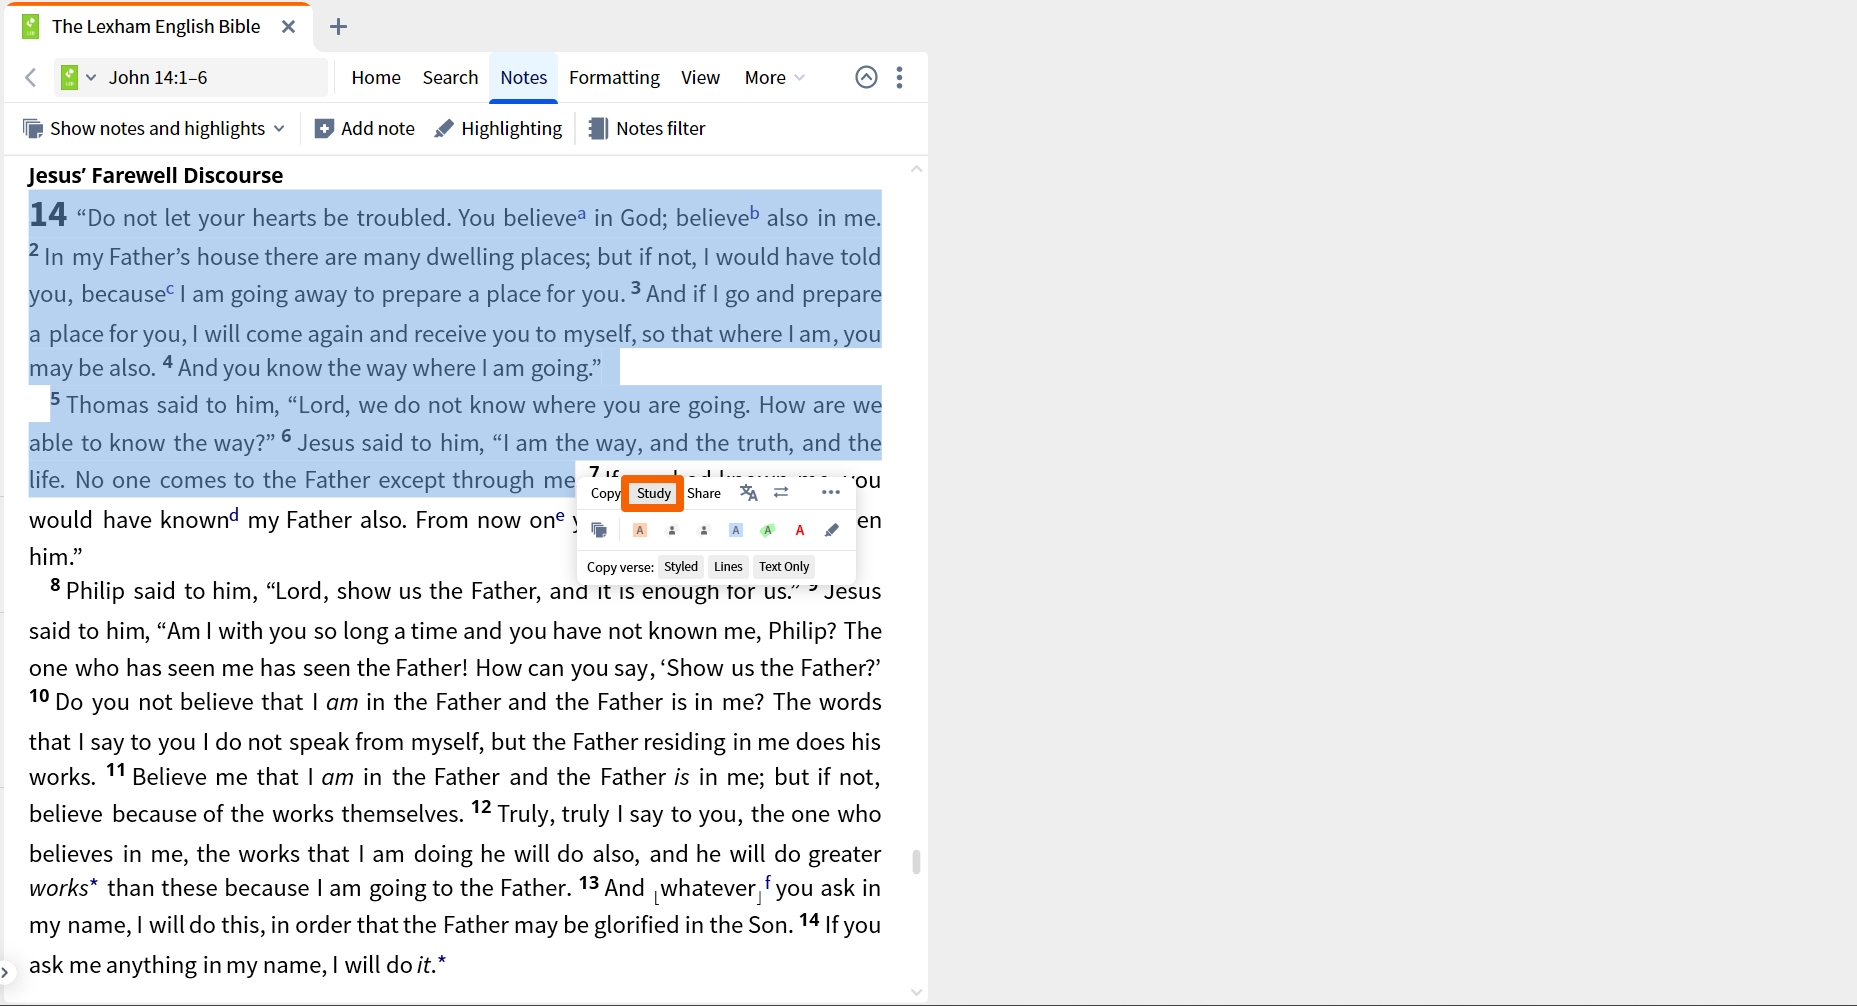Click the circled up-arrow icon near tabs

pyautogui.click(x=867, y=77)
